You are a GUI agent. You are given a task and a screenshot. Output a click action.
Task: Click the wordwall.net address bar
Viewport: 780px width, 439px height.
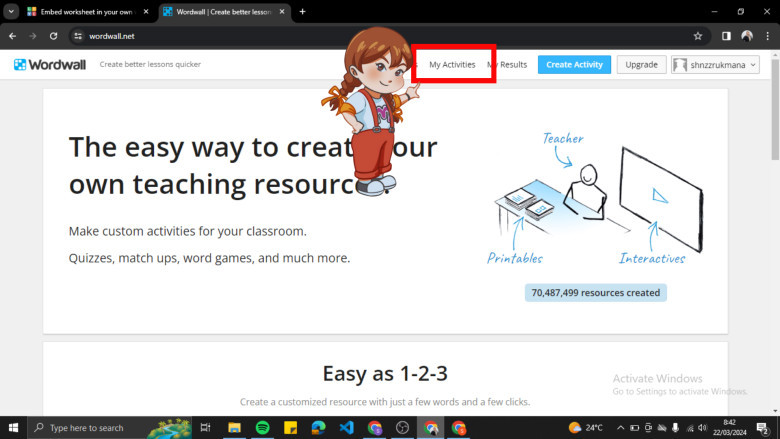click(x=388, y=36)
